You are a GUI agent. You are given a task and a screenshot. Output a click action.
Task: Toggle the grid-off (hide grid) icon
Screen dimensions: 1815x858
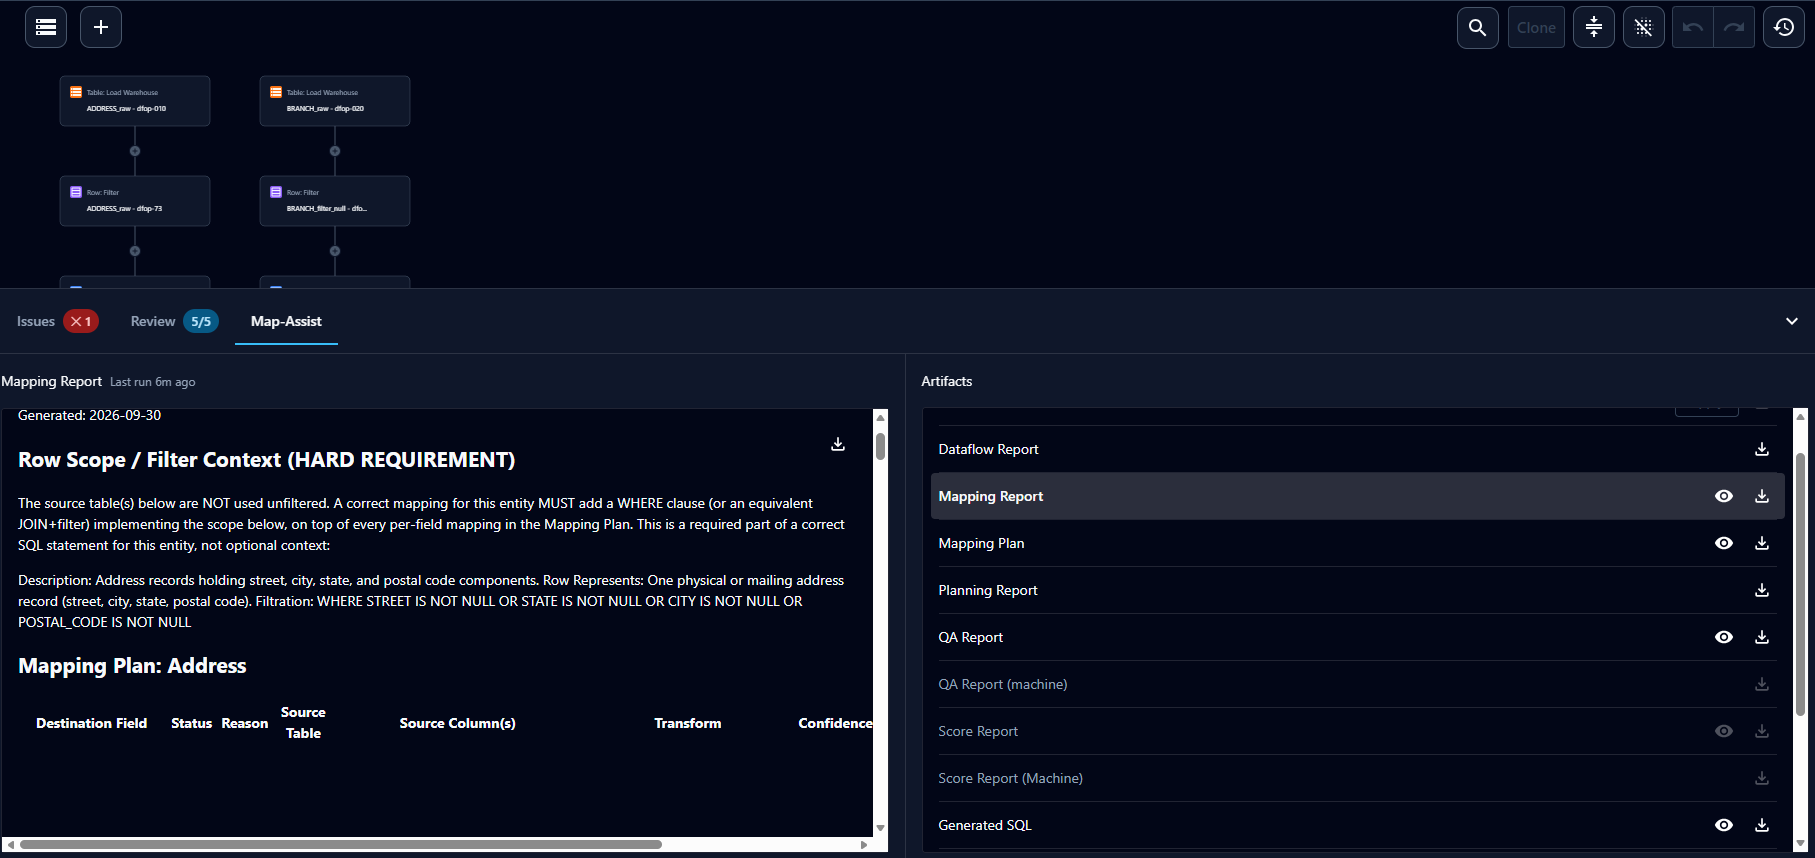pyautogui.click(x=1644, y=27)
